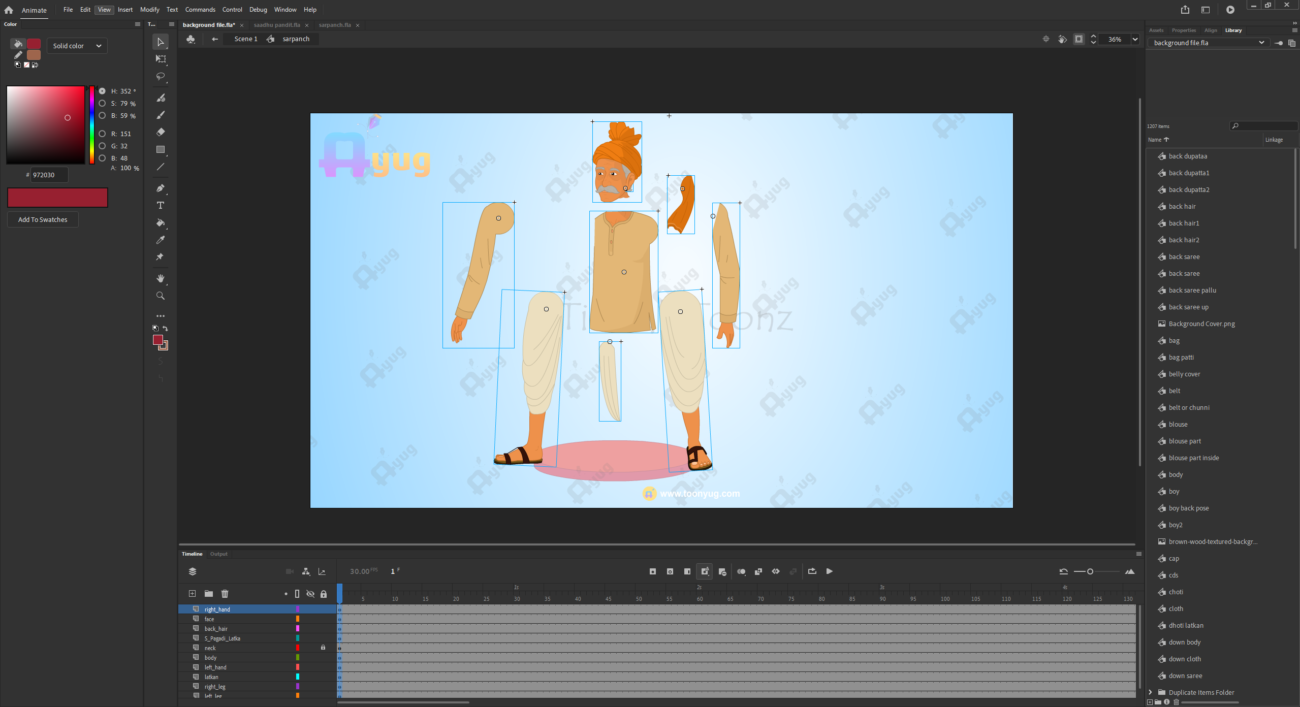1300x707 pixels.
Task: Expand the Duplicate Items Folder
Action: (1150, 692)
